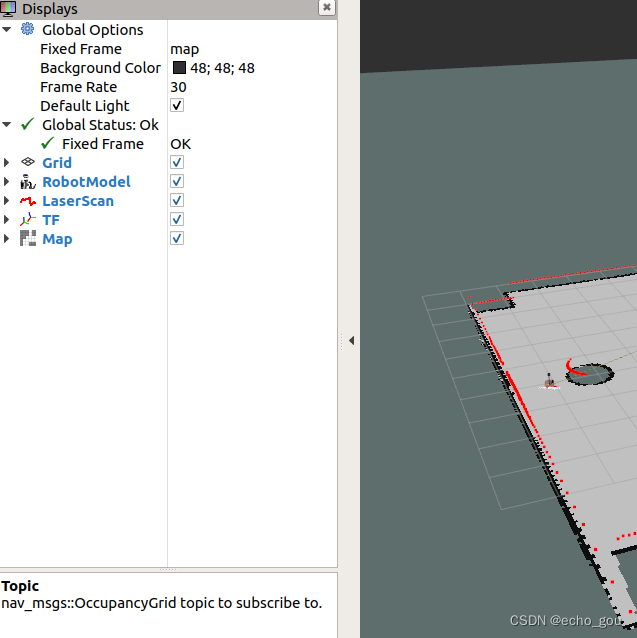
Task: Expand the Map display properties
Action: tap(7, 238)
